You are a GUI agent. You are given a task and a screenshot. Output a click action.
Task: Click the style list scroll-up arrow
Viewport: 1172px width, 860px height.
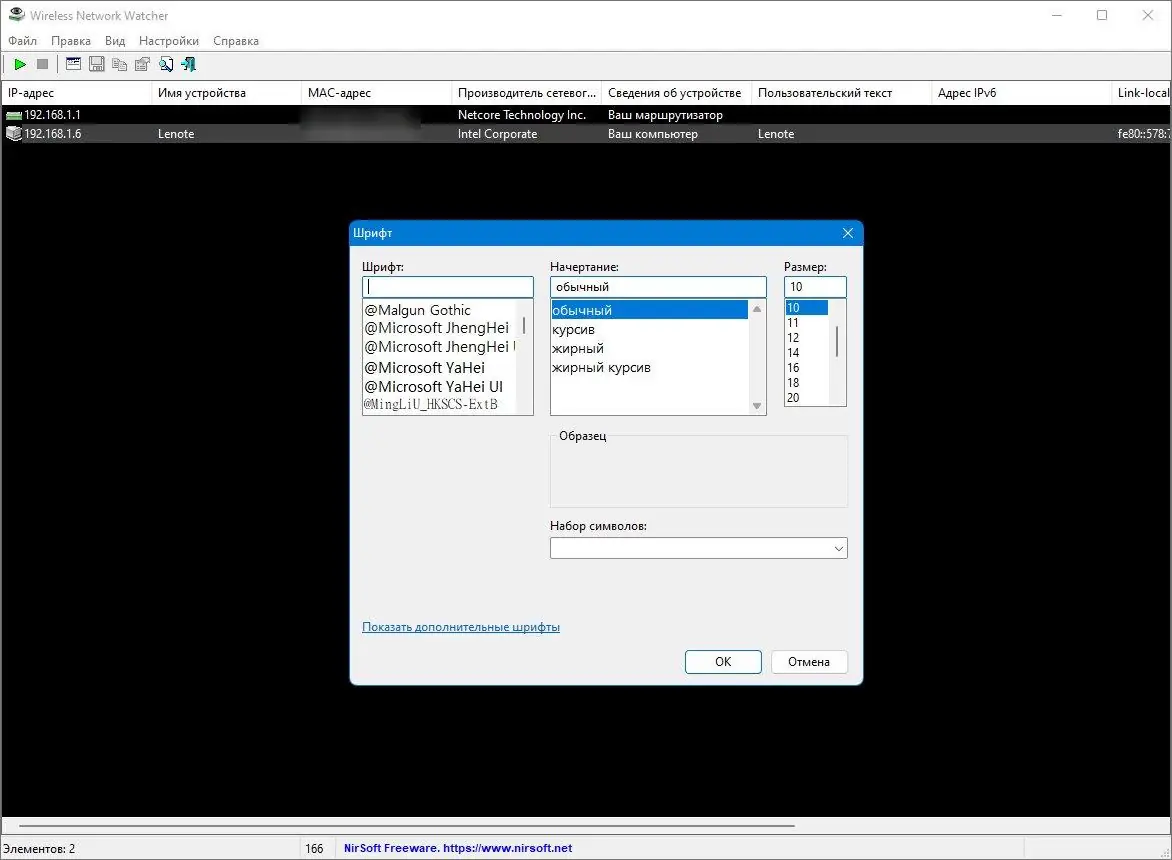(x=757, y=309)
